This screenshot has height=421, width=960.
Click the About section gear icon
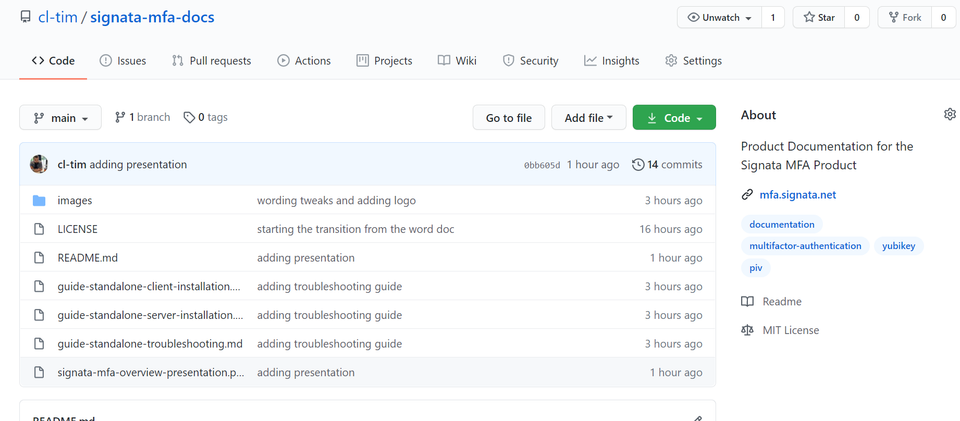[950, 114]
